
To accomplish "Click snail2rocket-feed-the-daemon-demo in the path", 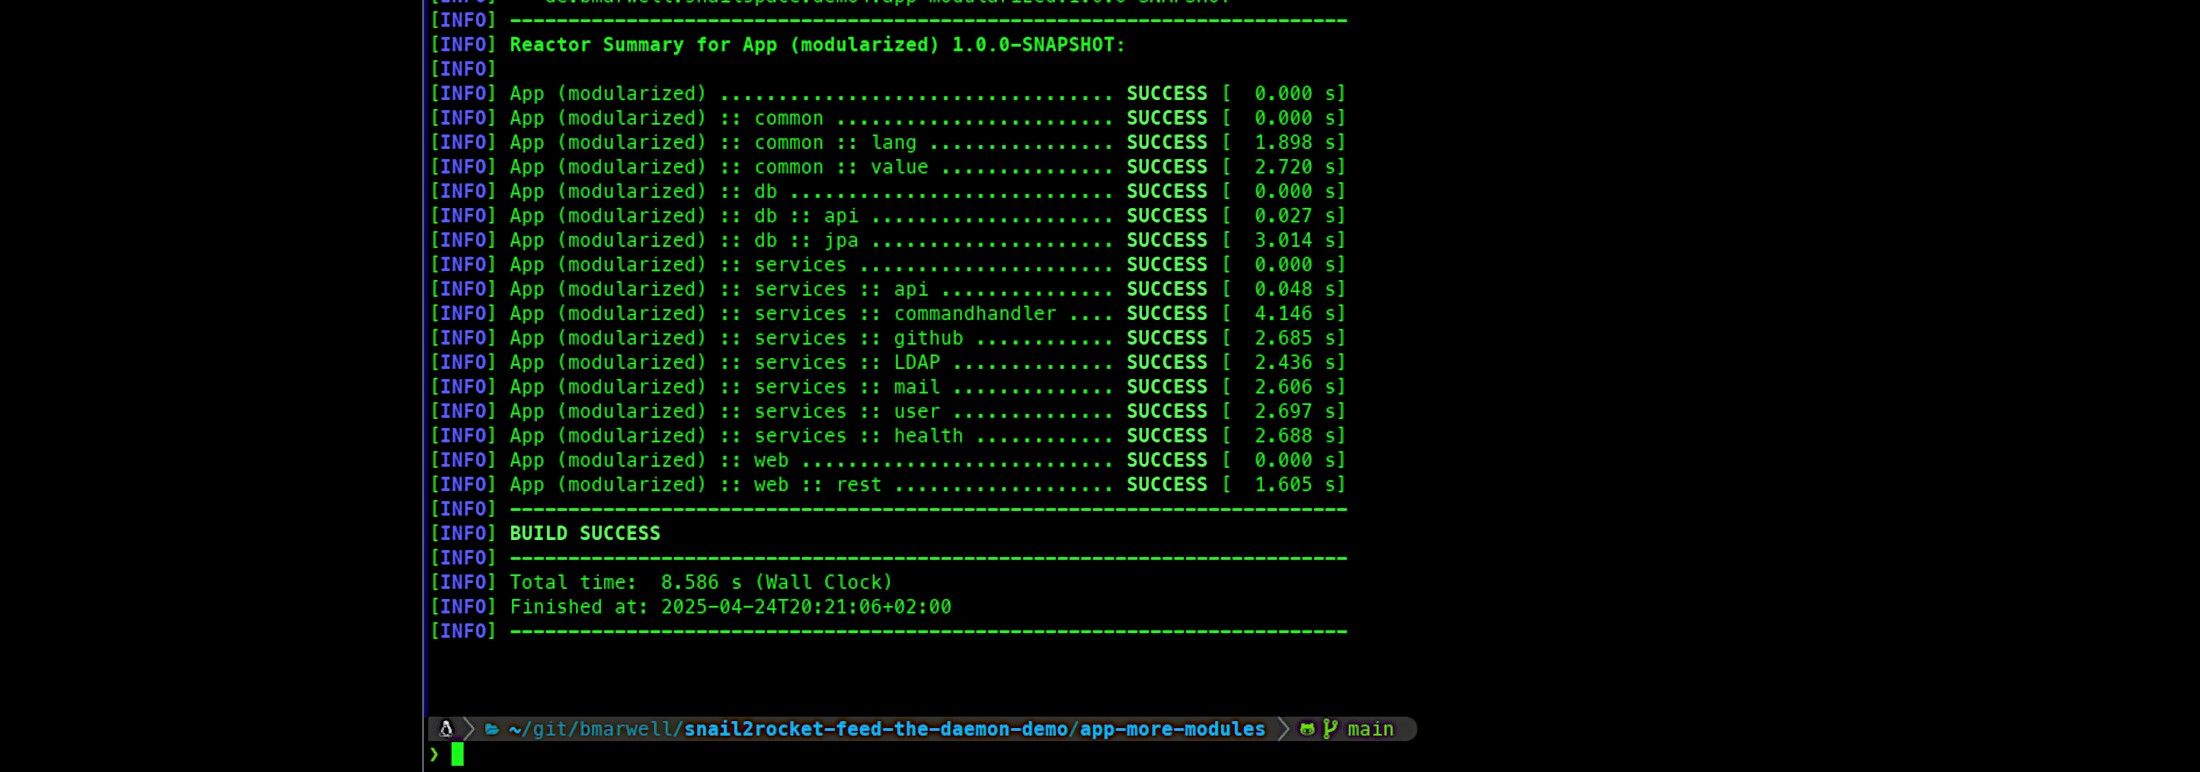I will (876, 729).
